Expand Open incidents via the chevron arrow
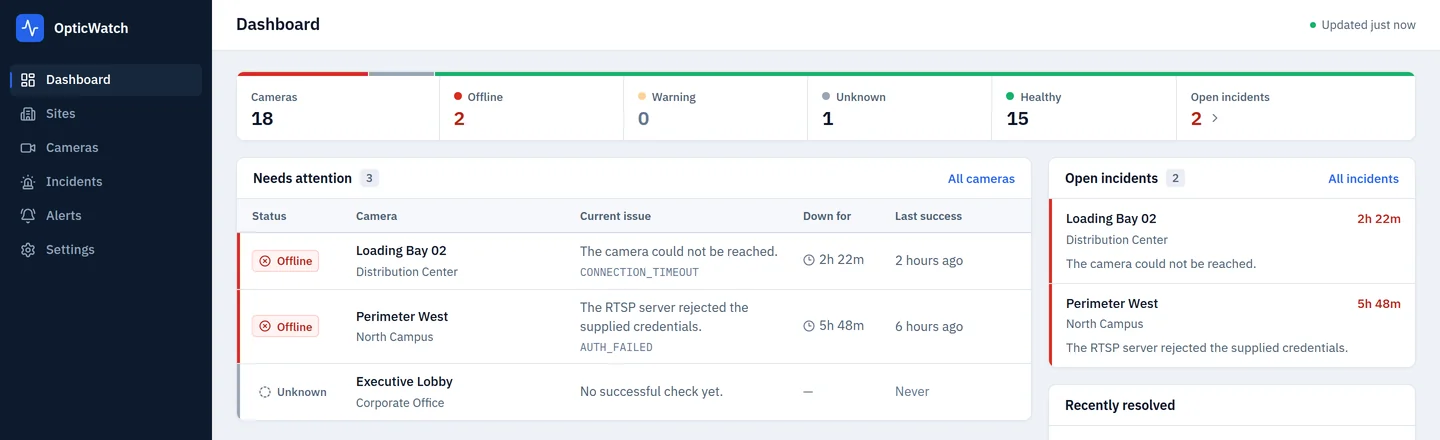1440x440 pixels. coord(1215,118)
